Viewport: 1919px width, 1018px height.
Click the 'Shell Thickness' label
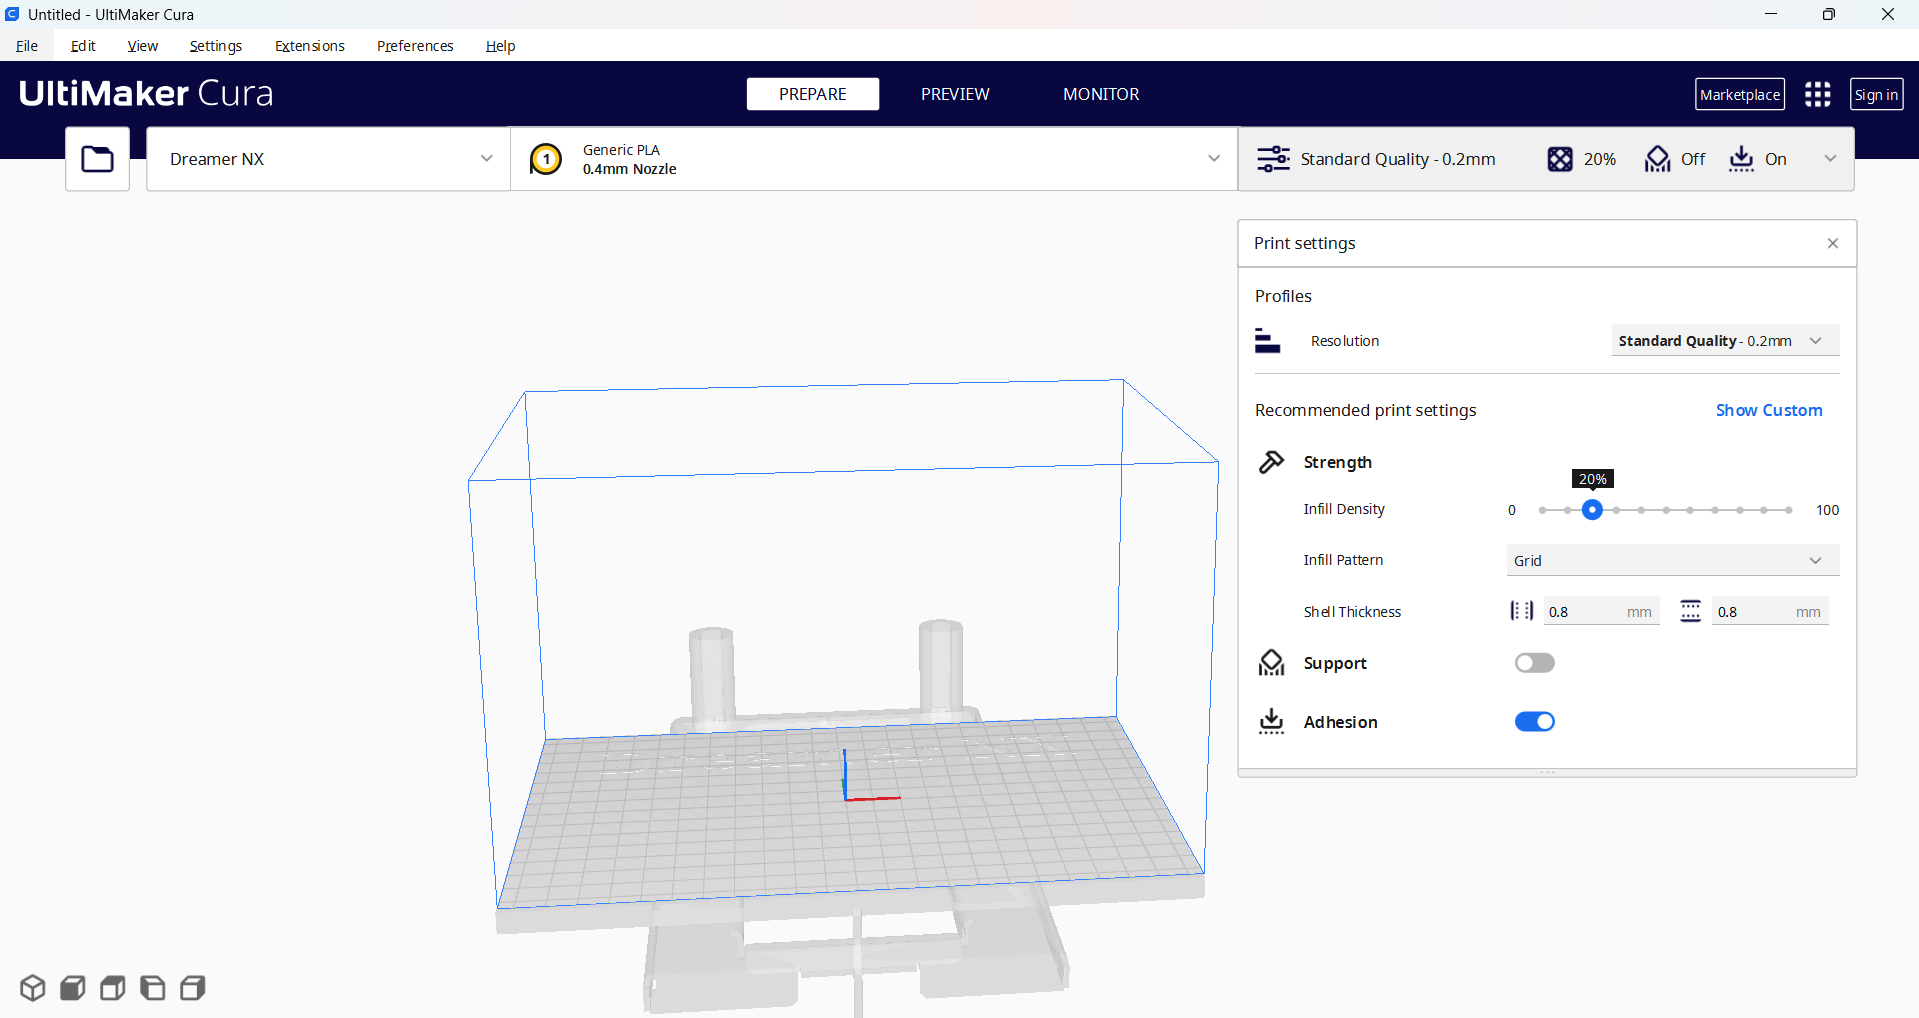(1352, 612)
